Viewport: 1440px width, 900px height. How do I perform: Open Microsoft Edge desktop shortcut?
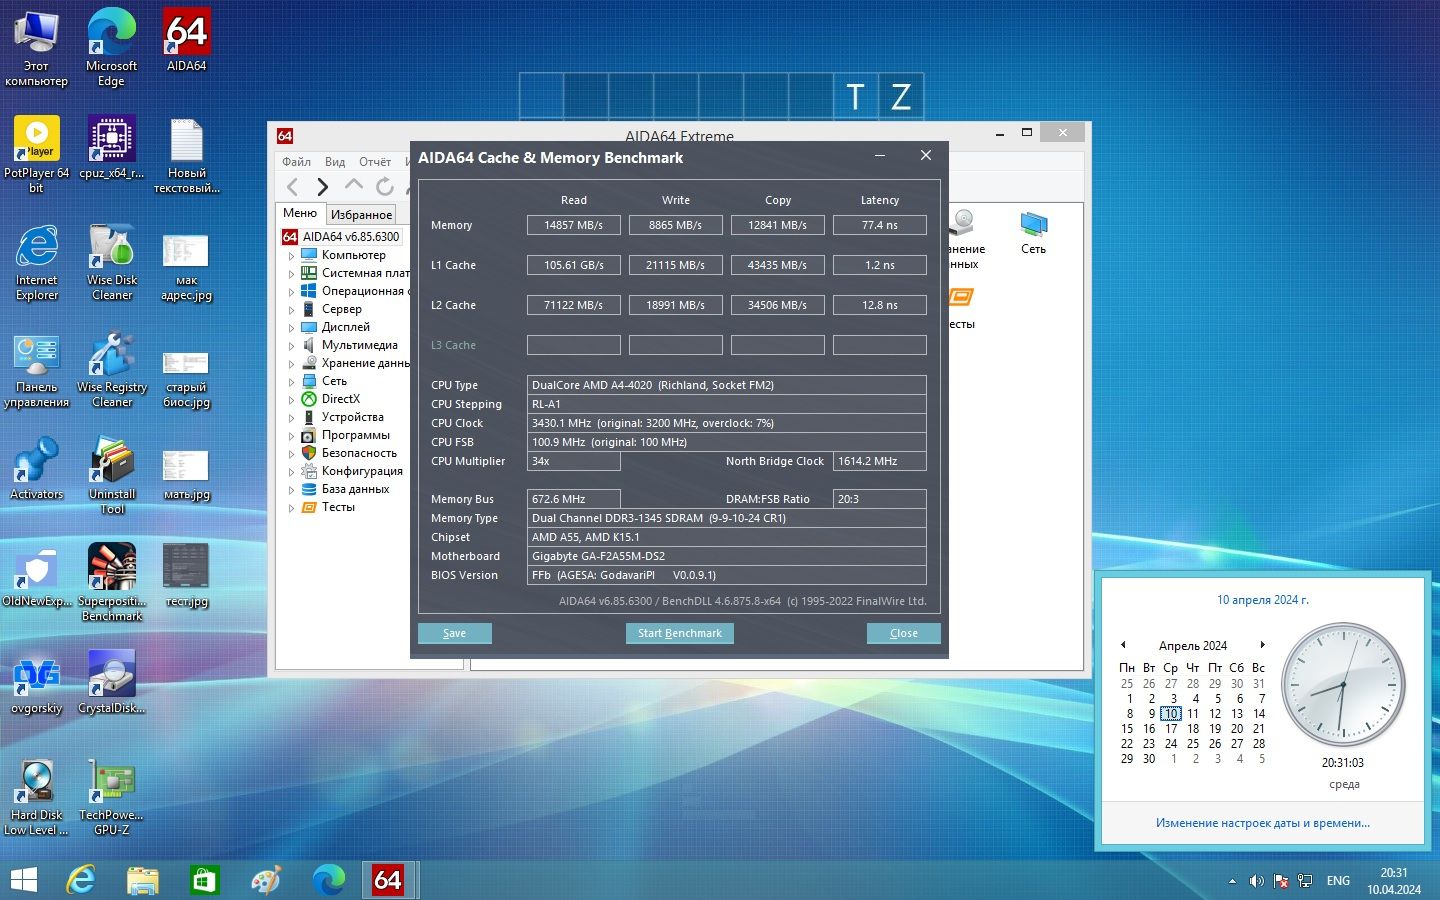click(111, 46)
